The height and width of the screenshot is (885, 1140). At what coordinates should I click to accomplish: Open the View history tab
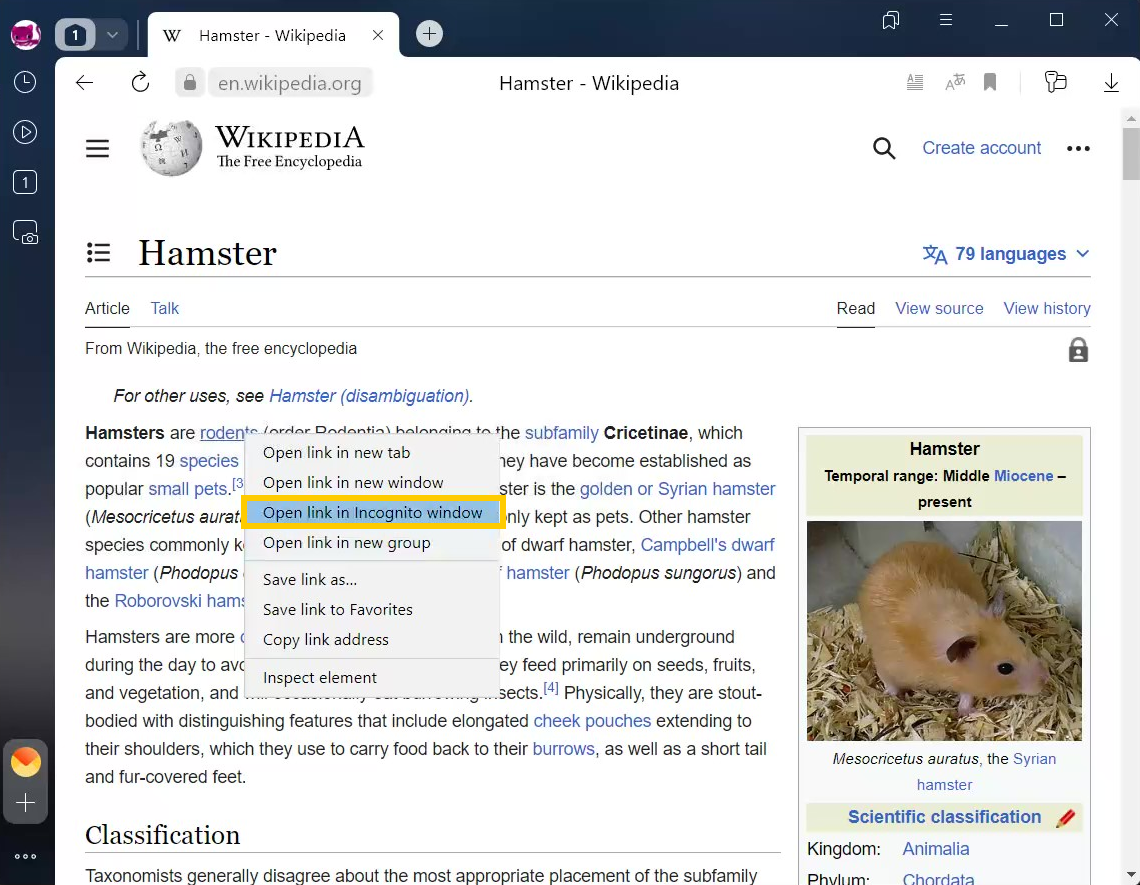point(1047,308)
